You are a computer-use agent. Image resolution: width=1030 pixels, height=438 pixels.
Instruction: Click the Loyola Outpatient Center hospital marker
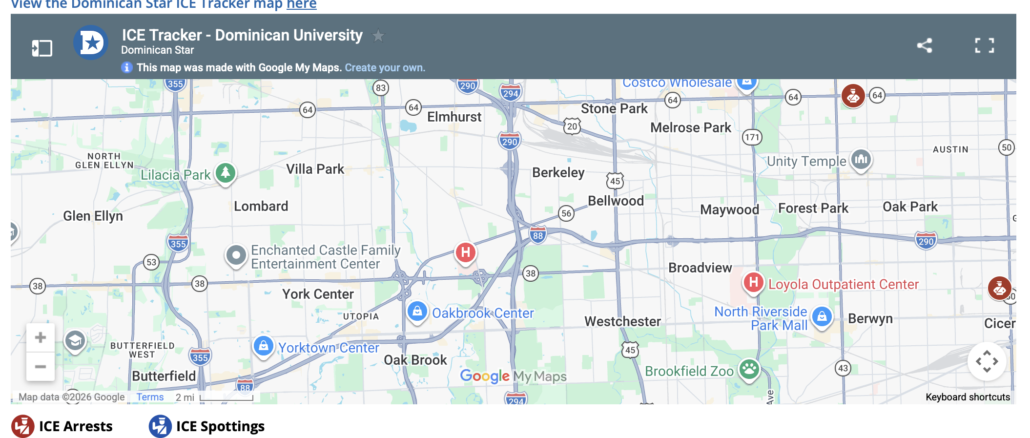pos(754,284)
